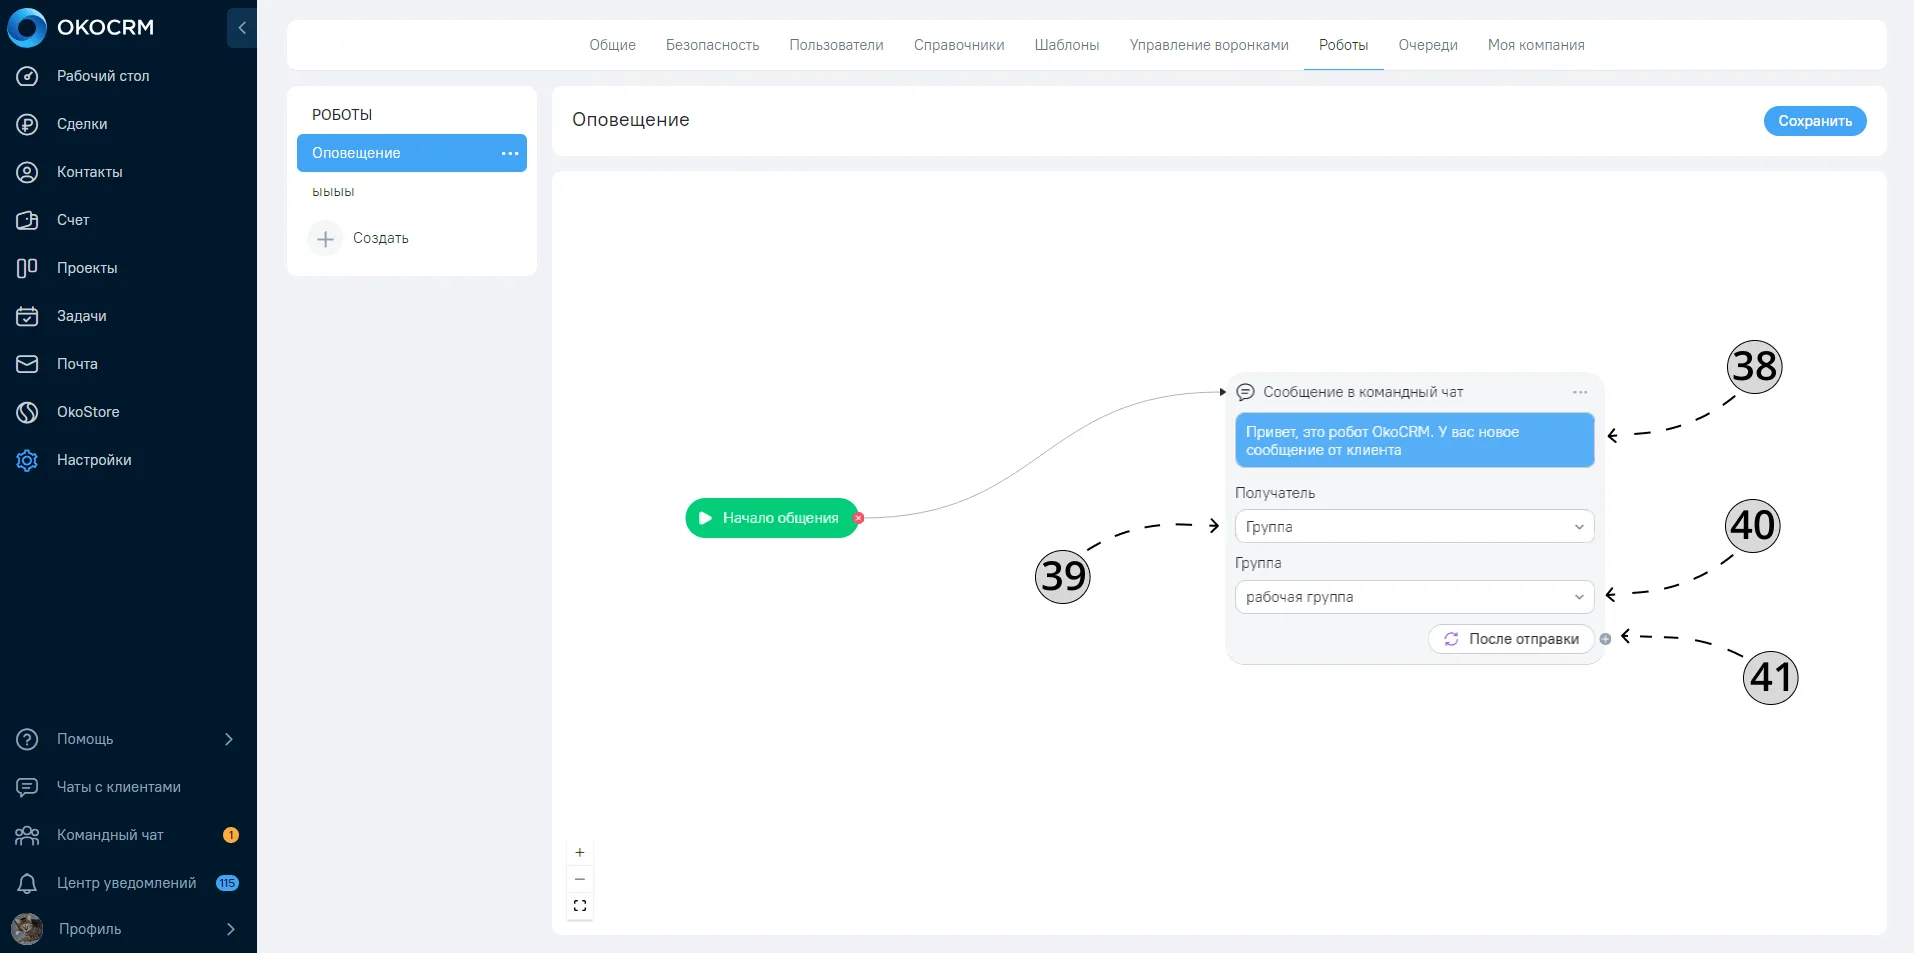1914x953 pixels.
Task: Fit canvas to view icon
Action: point(580,906)
